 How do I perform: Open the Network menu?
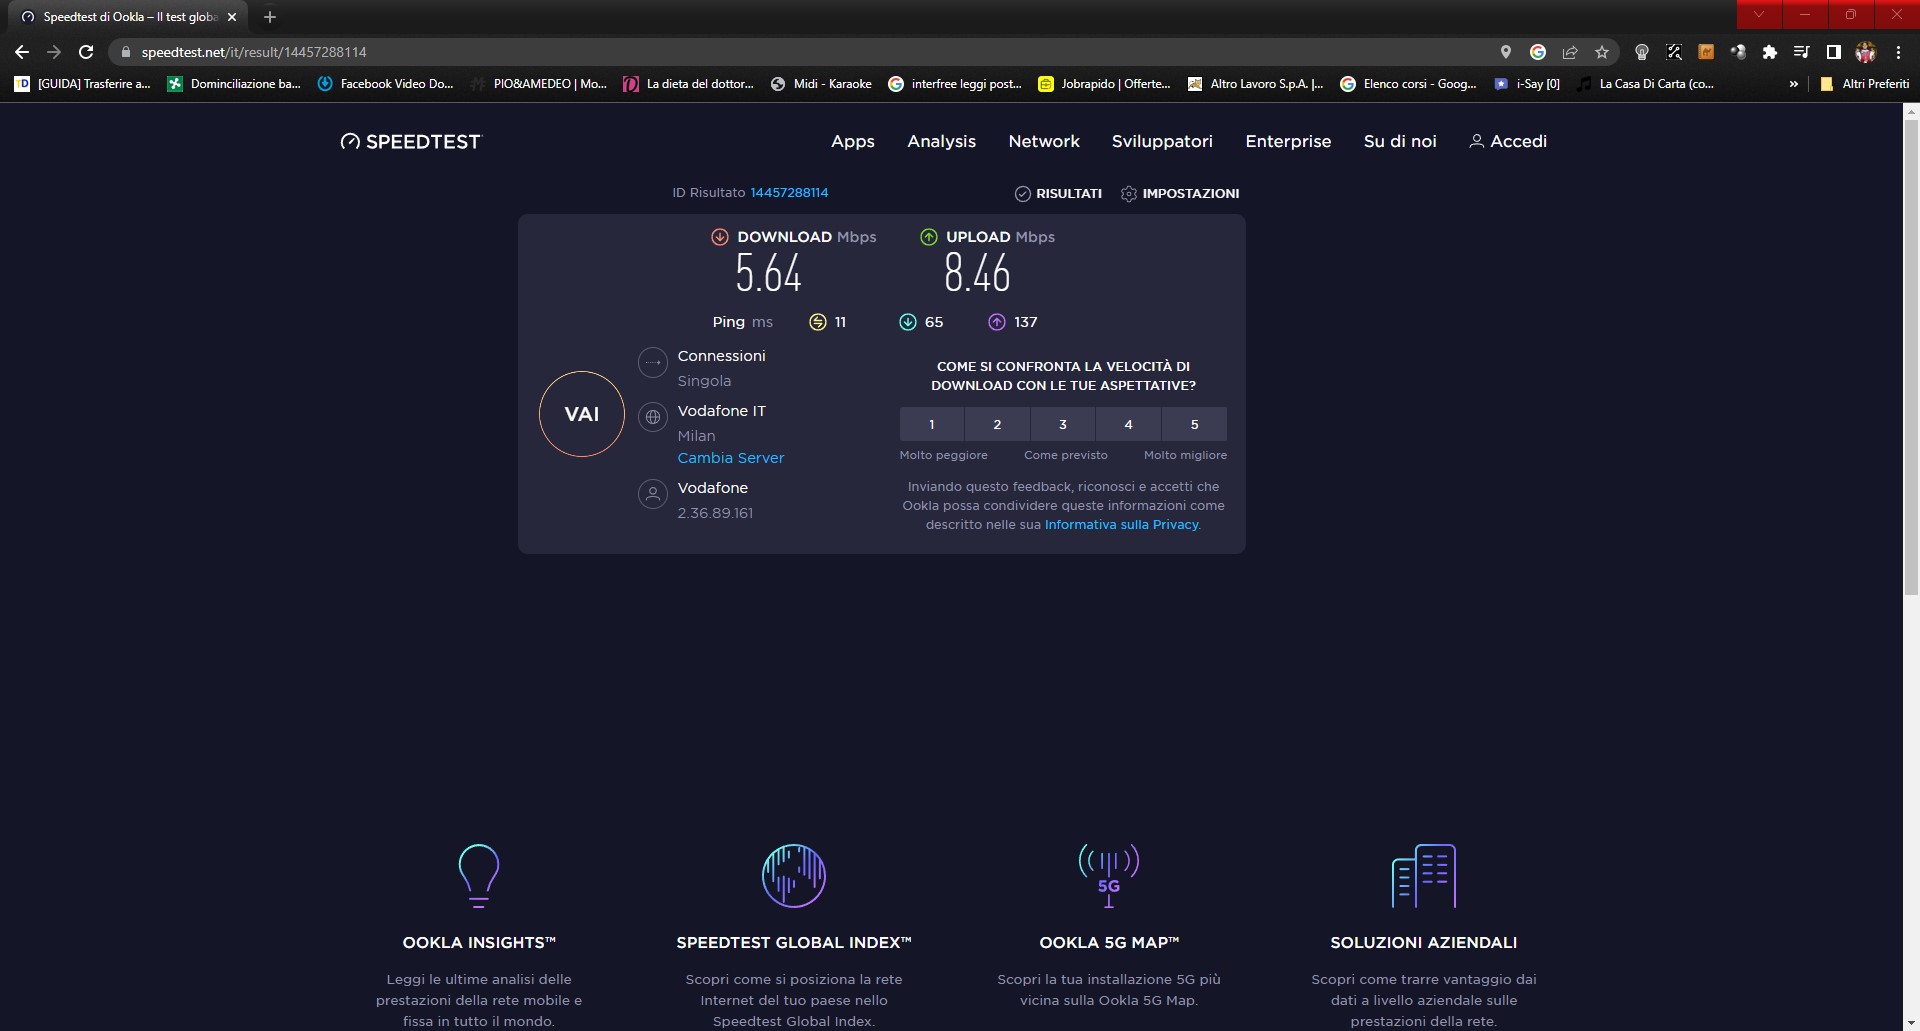[1044, 142]
